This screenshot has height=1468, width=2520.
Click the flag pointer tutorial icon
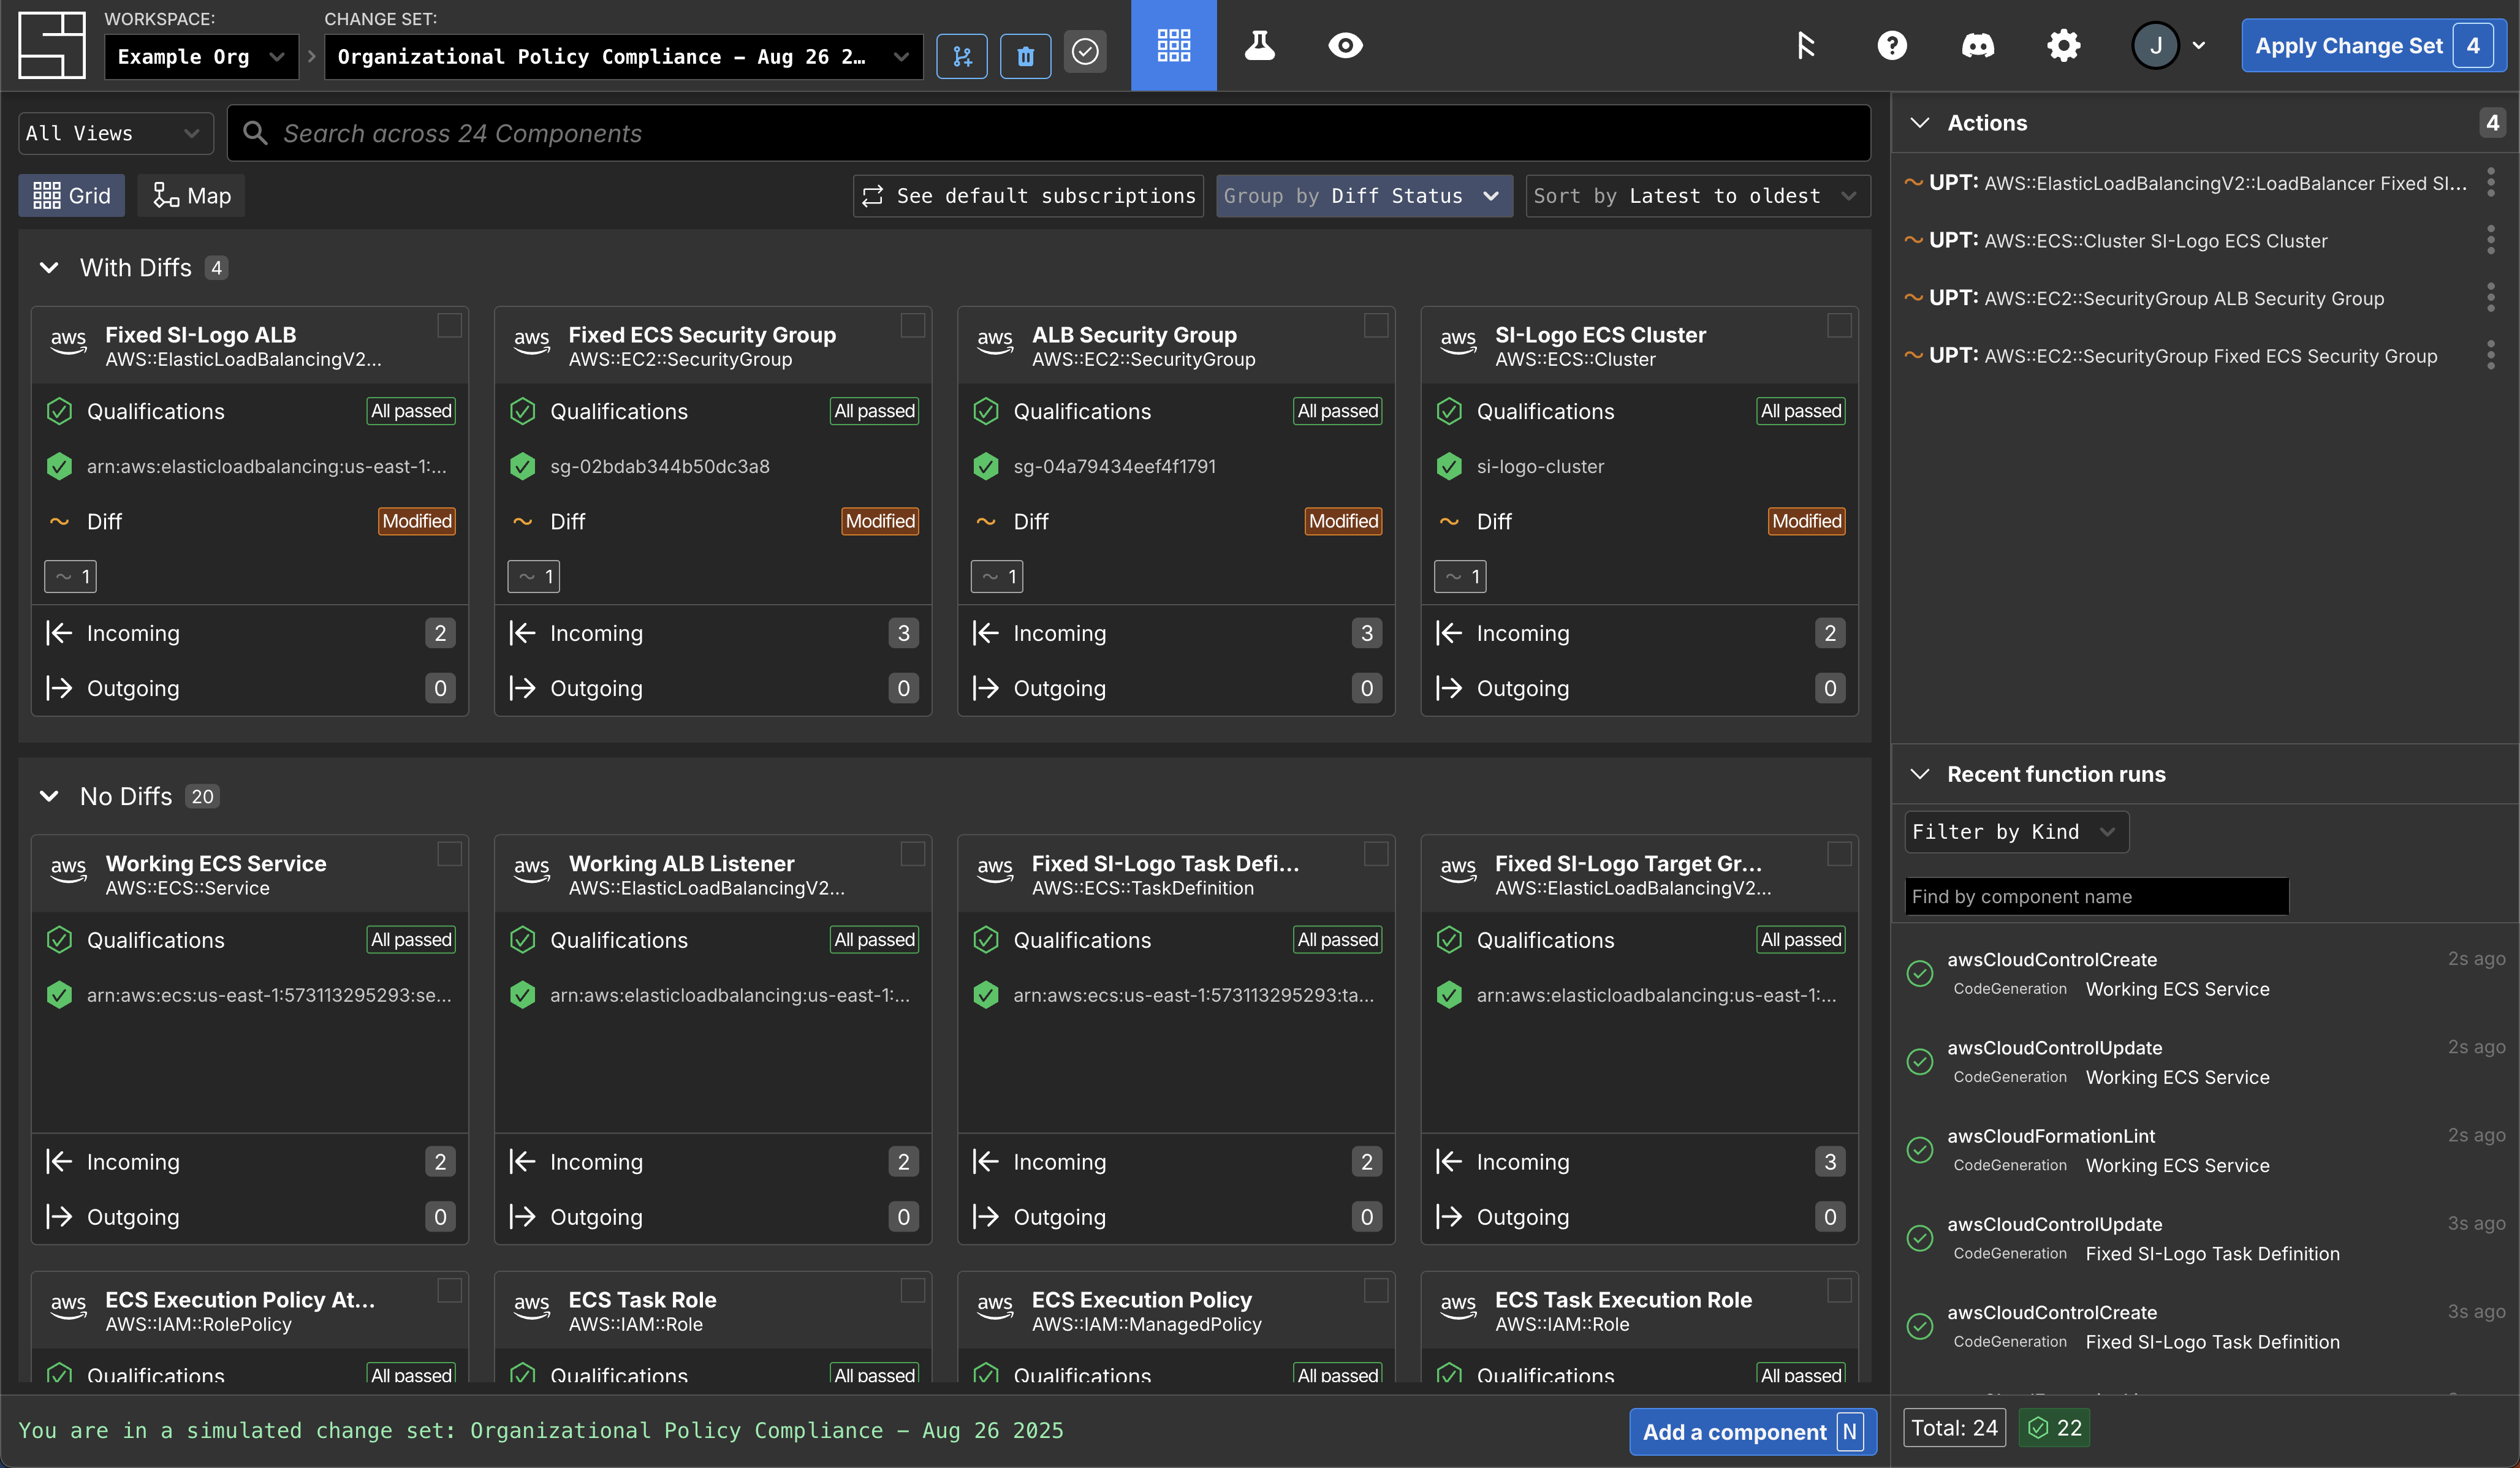1806,45
